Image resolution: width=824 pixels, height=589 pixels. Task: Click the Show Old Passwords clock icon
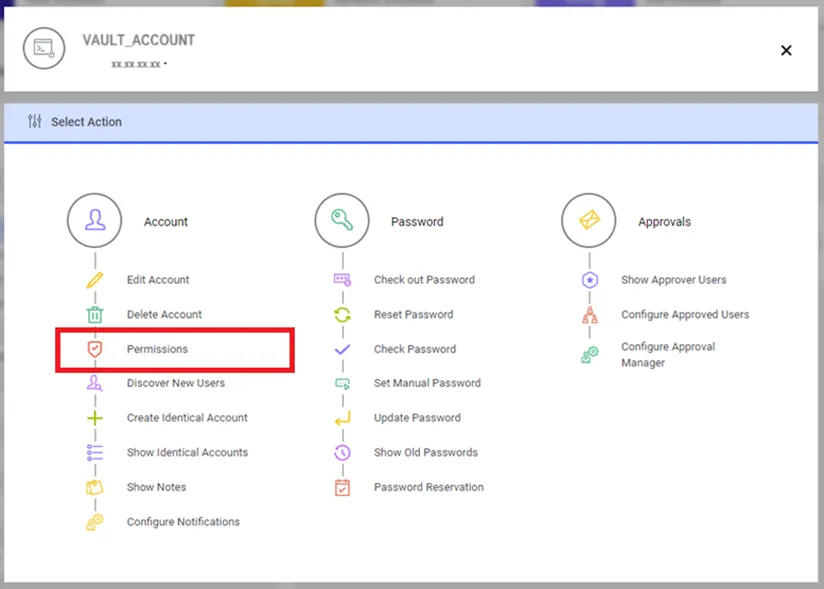tap(342, 452)
